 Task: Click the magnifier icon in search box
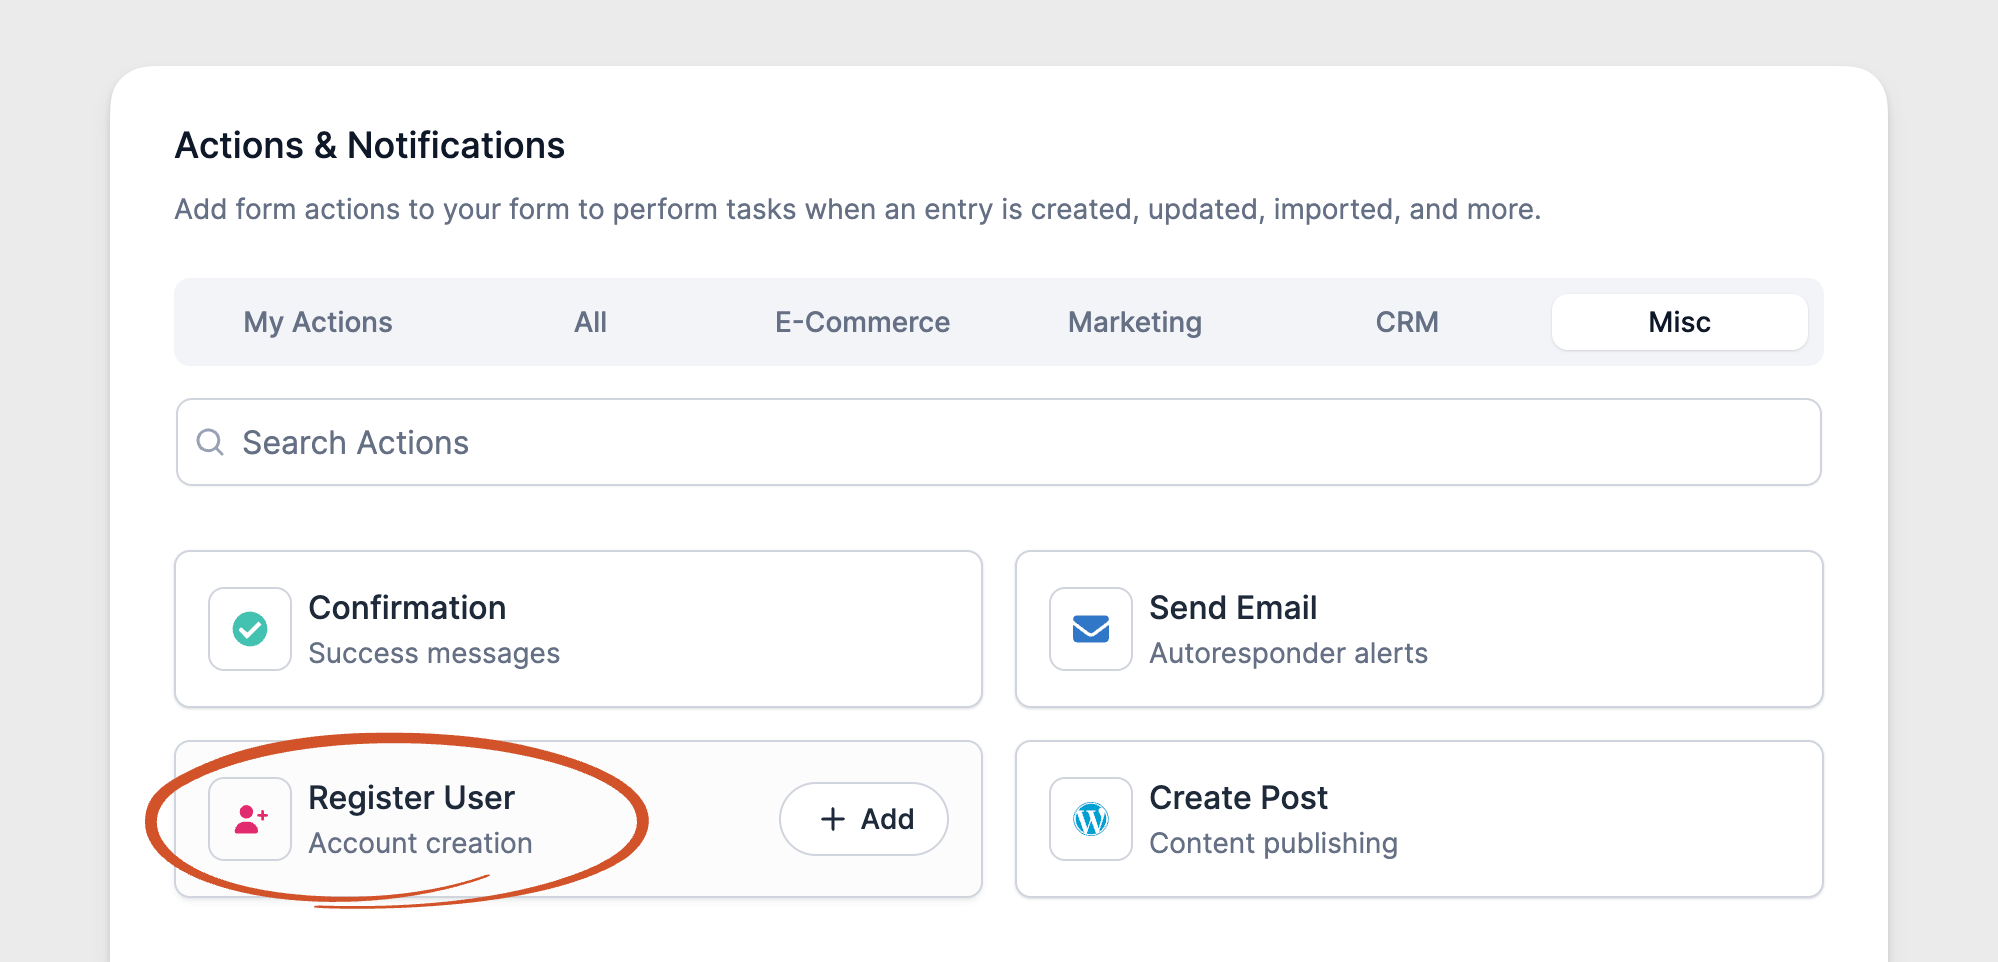point(210,442)
